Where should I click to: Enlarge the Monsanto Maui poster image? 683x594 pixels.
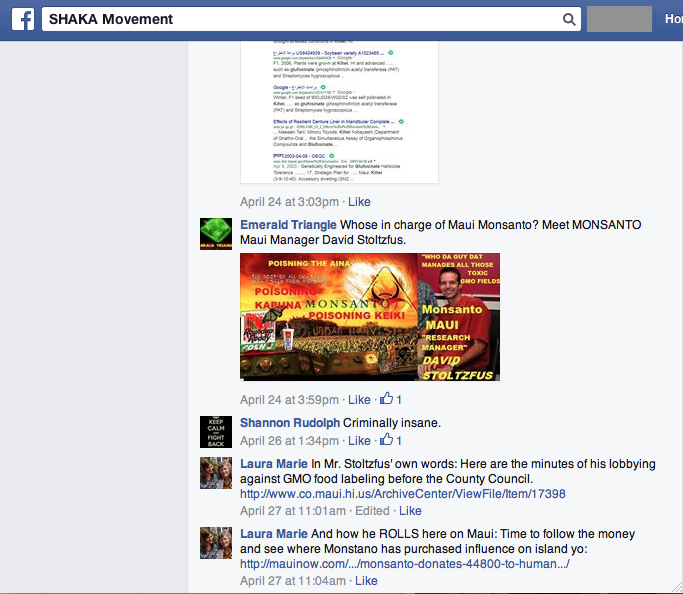tap(370, 316)
